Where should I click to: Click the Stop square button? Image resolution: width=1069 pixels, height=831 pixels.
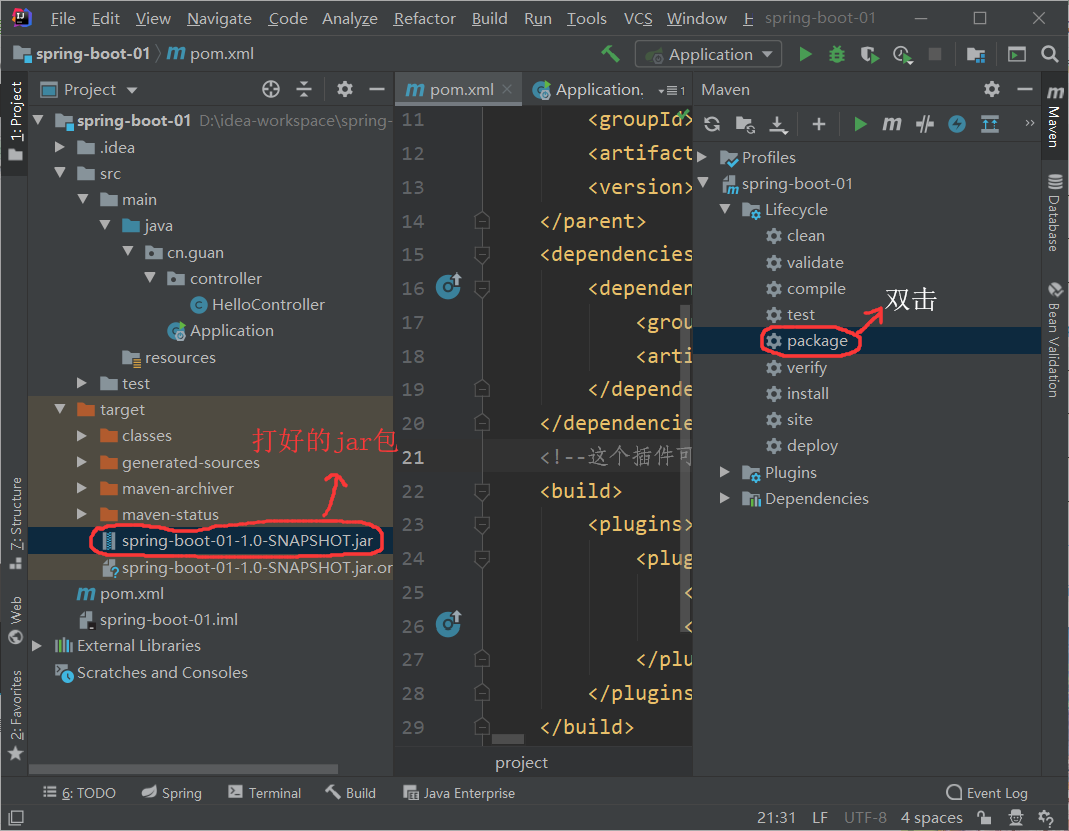point(935,54)
